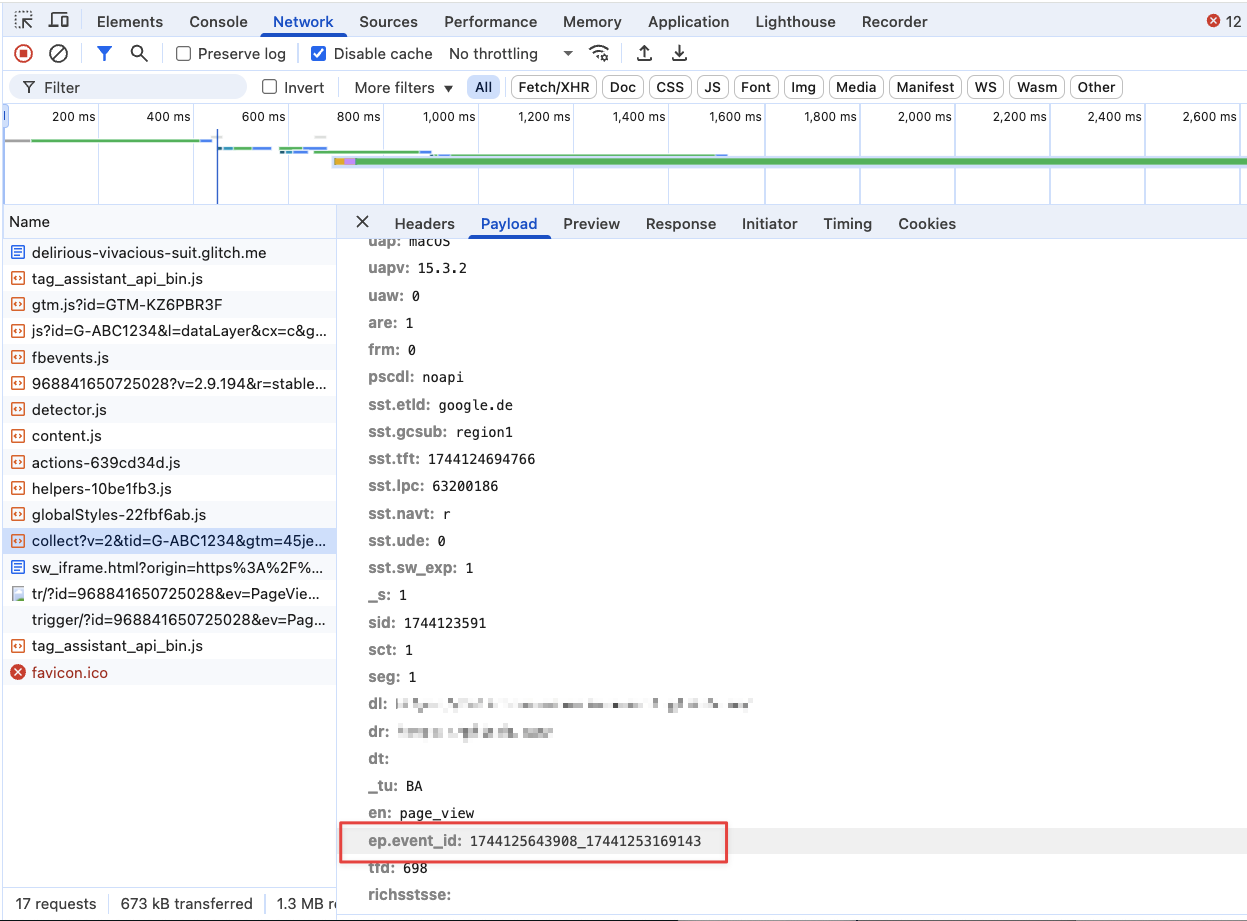Uncheck the Disable cache checkbox

319,54
